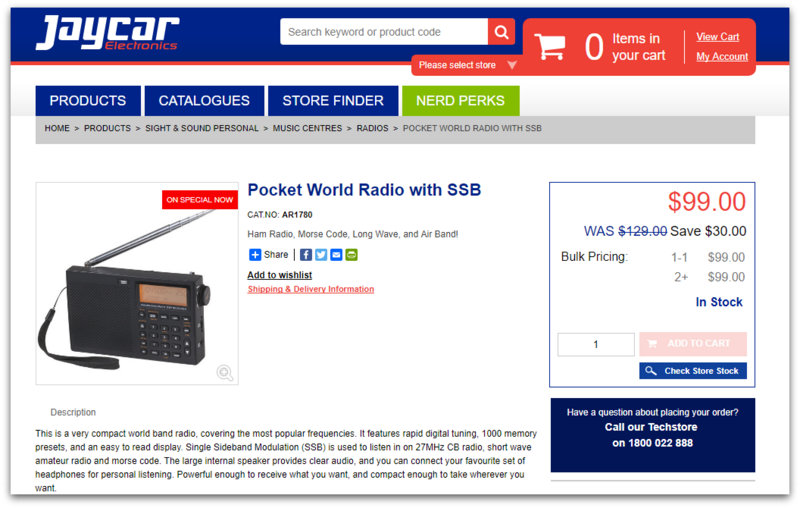
Task: Click the quantity input field
Action: pos(596,344)
